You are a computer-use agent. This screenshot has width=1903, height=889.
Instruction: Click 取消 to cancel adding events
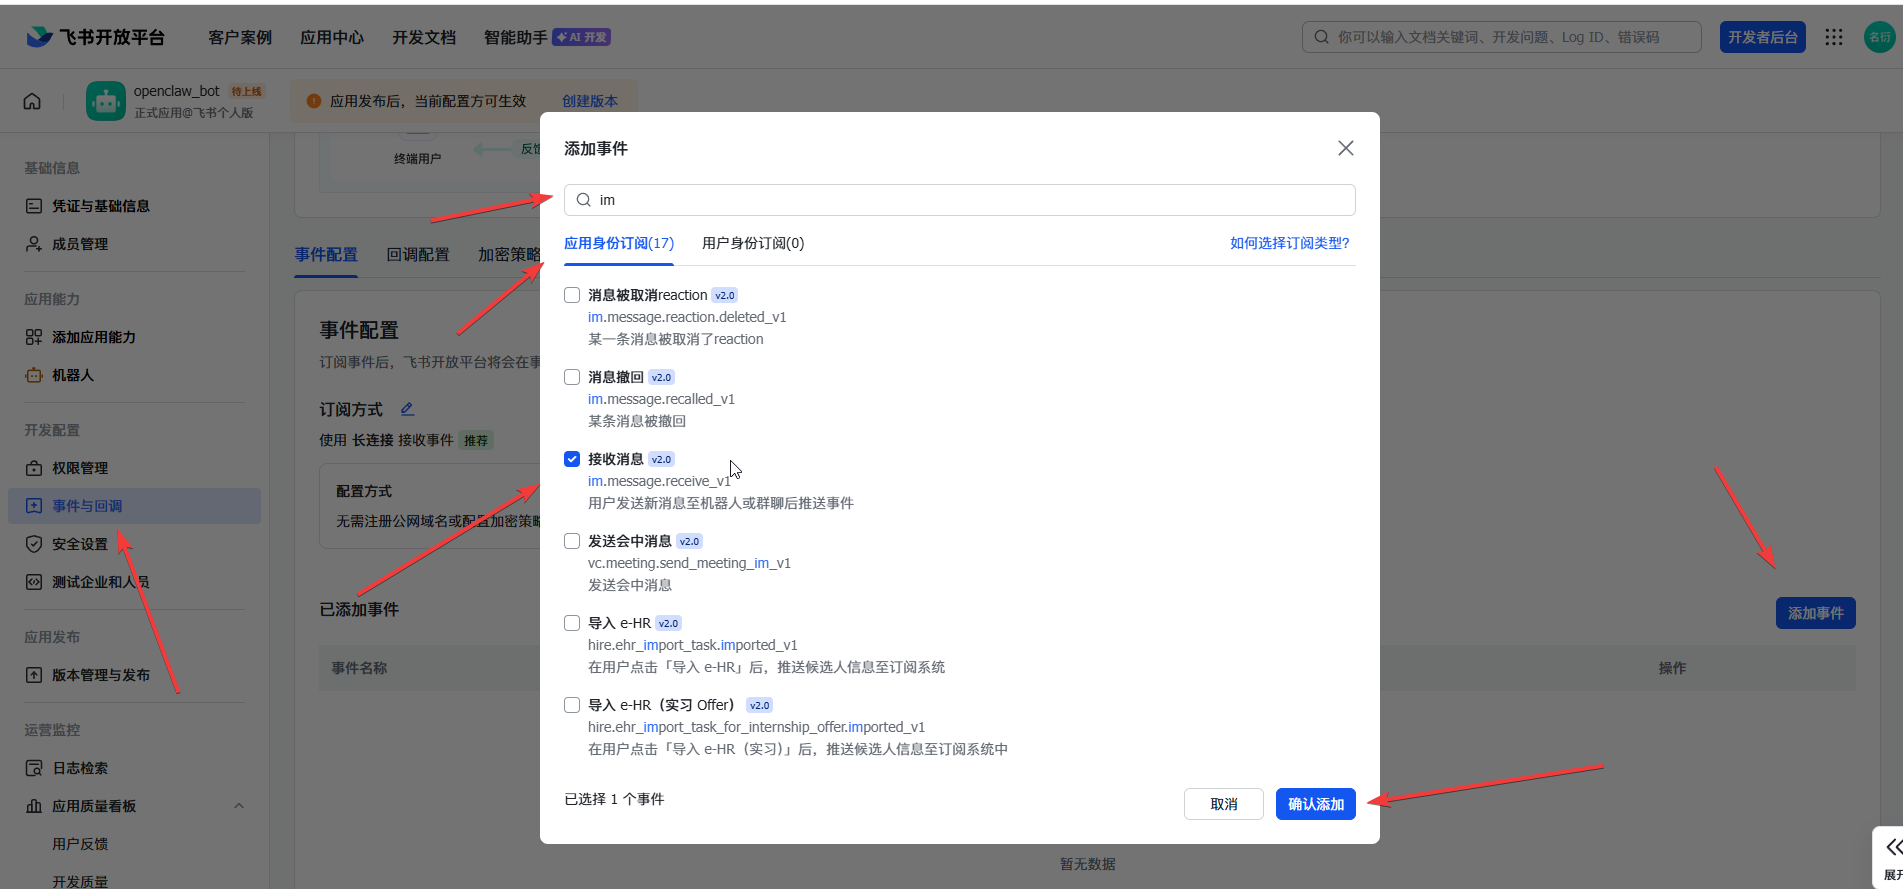point(1223,804)
